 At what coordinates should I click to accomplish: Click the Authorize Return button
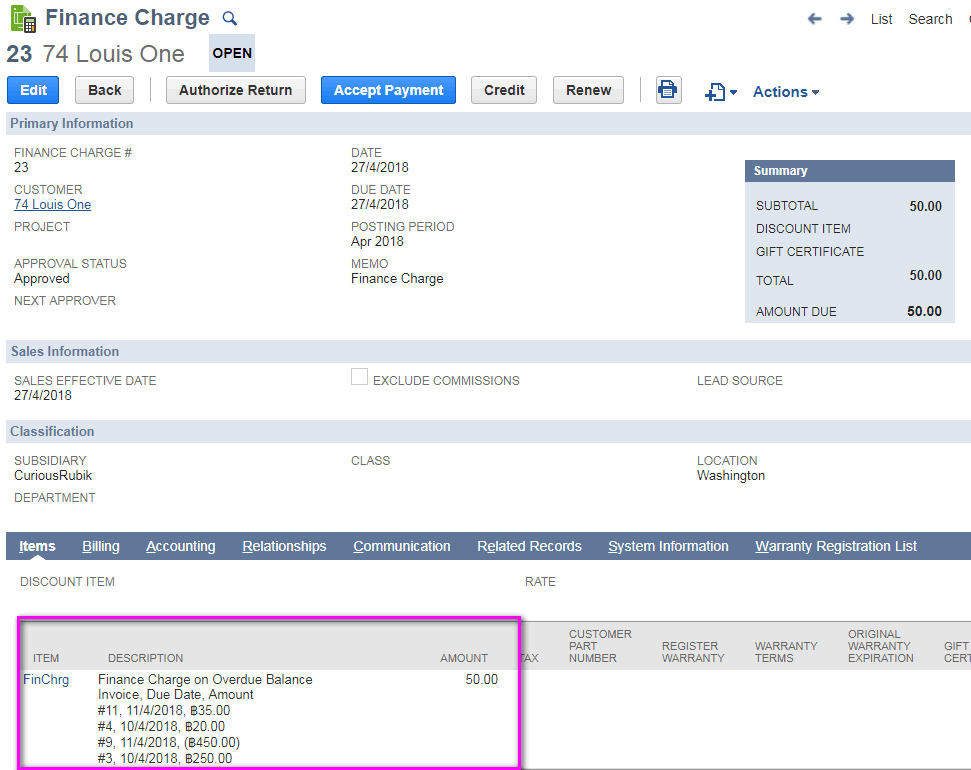[235, 90]
